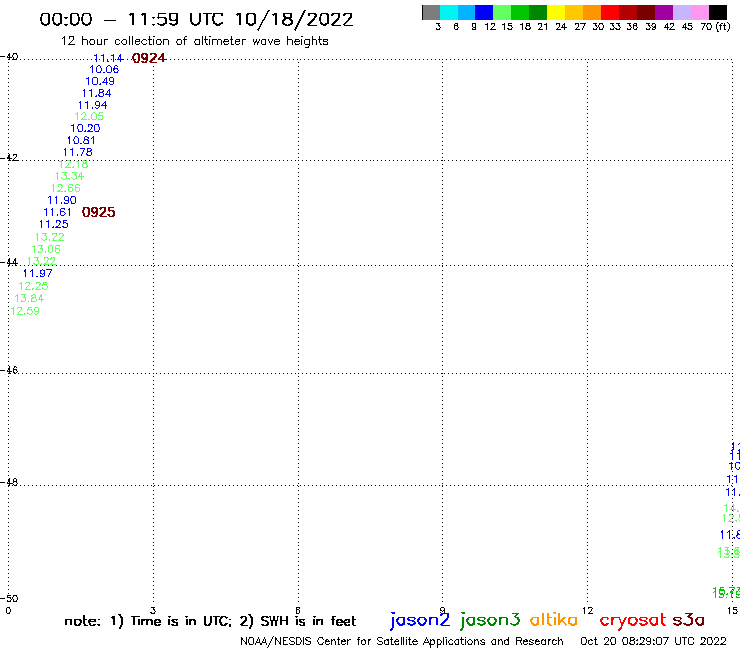This screenshot has height=650, width=740.
Task: Click the scale value '33'
Action: tap(615, 27)
